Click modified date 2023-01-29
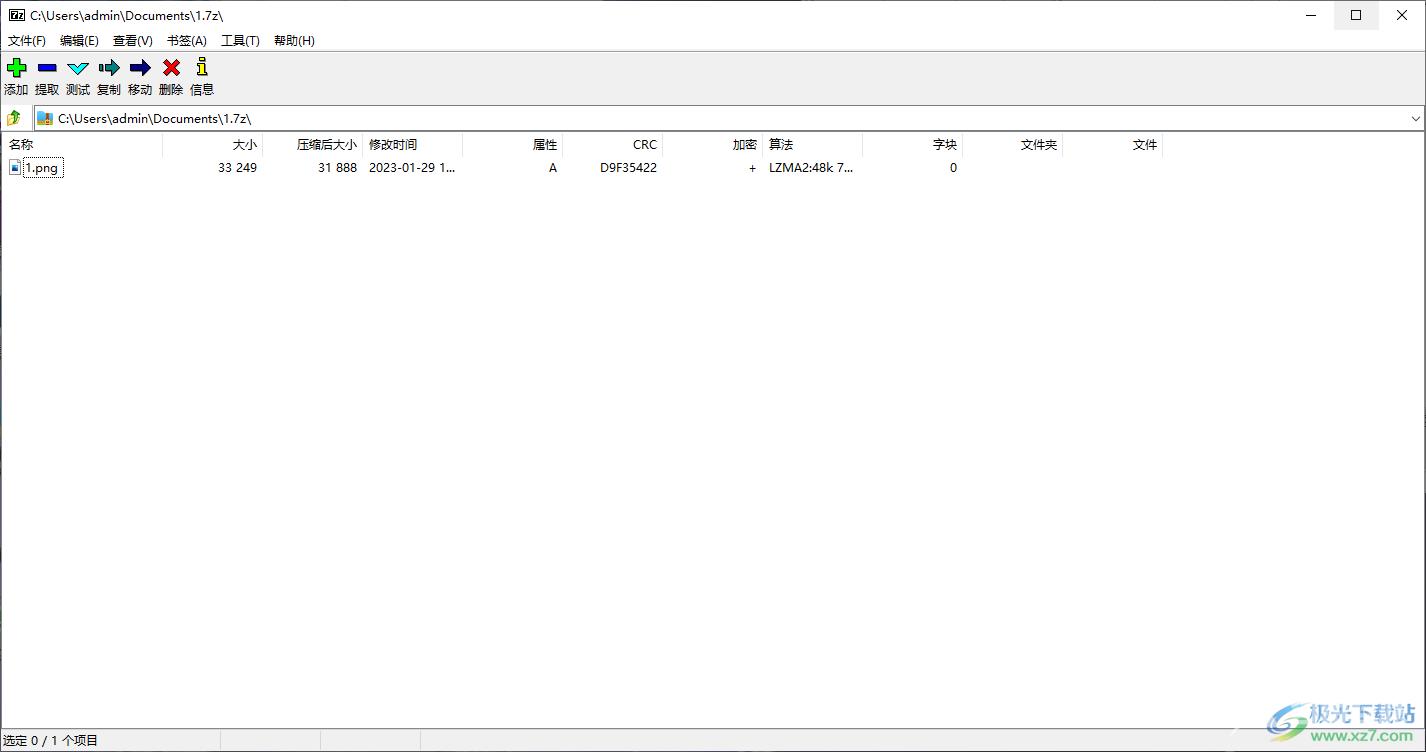 (x=412, y=168)
